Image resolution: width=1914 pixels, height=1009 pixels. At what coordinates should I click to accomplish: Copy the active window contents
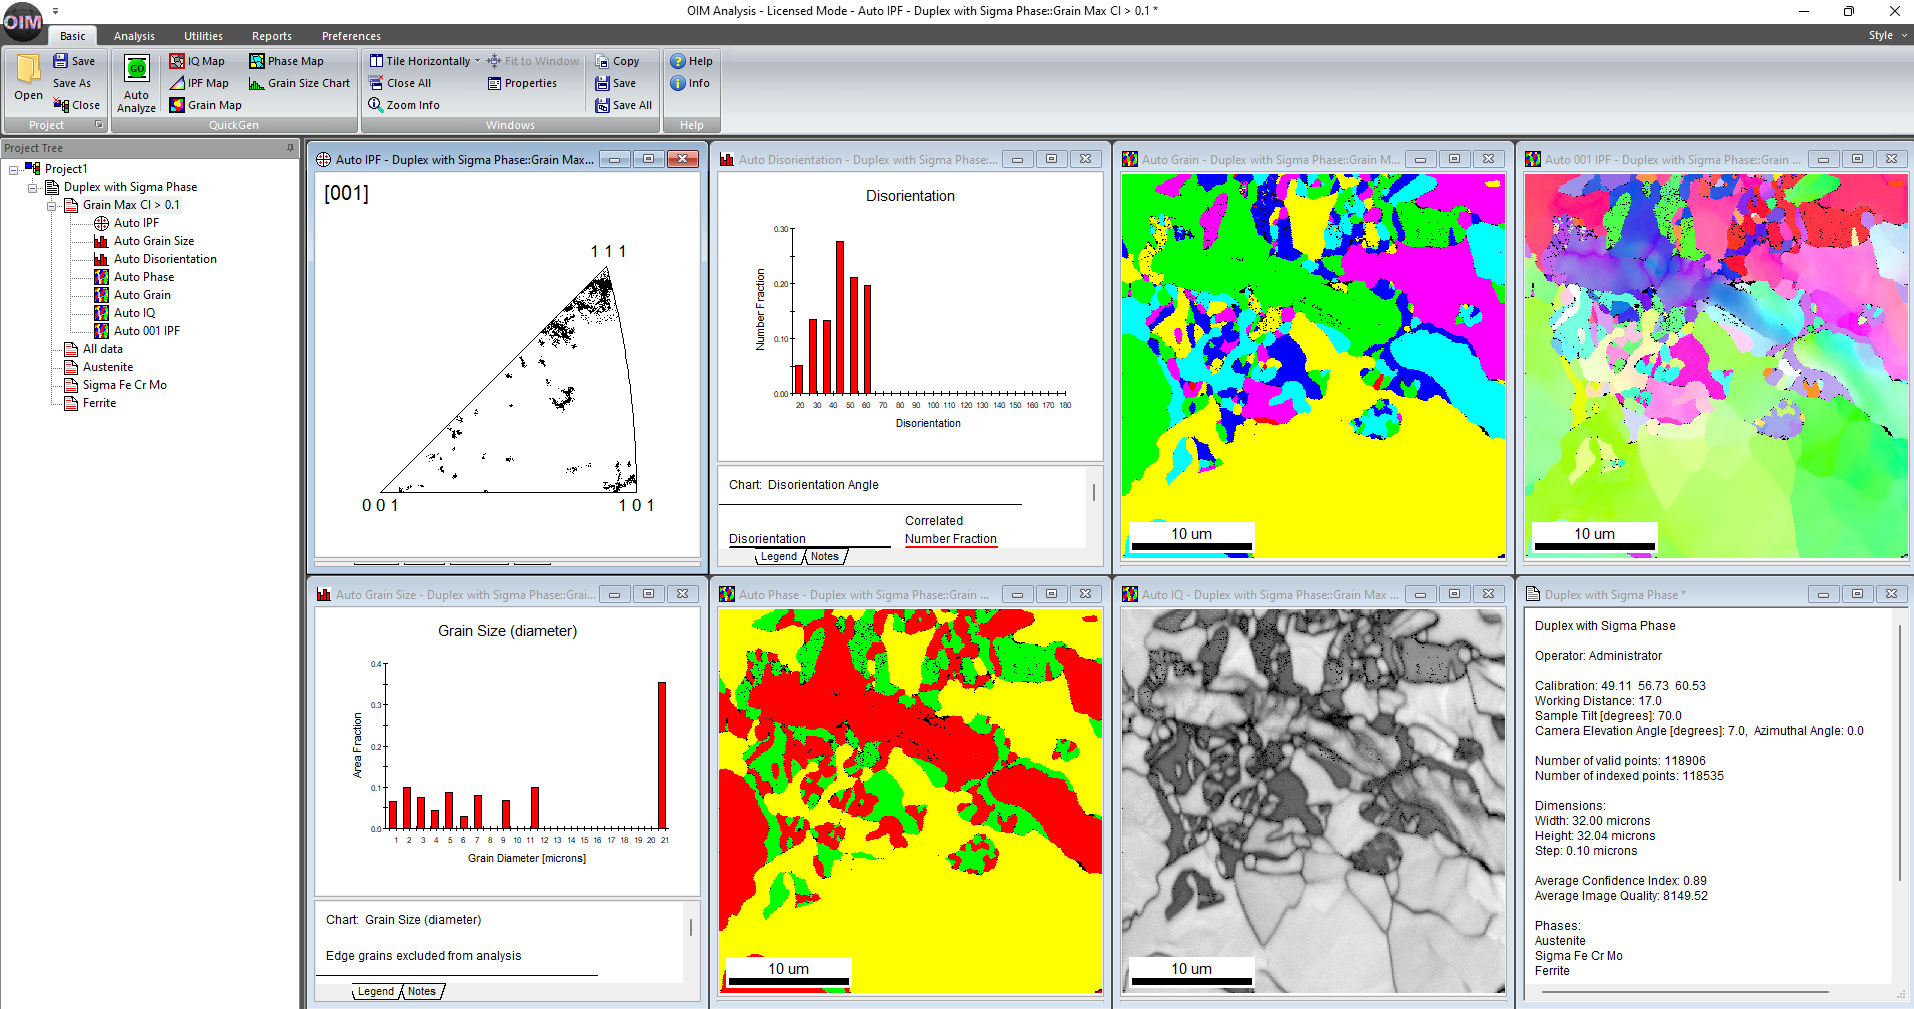(621, 60)
